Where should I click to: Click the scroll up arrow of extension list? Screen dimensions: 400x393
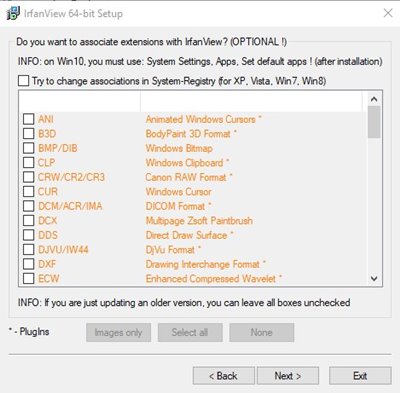(x=374, y=99)
